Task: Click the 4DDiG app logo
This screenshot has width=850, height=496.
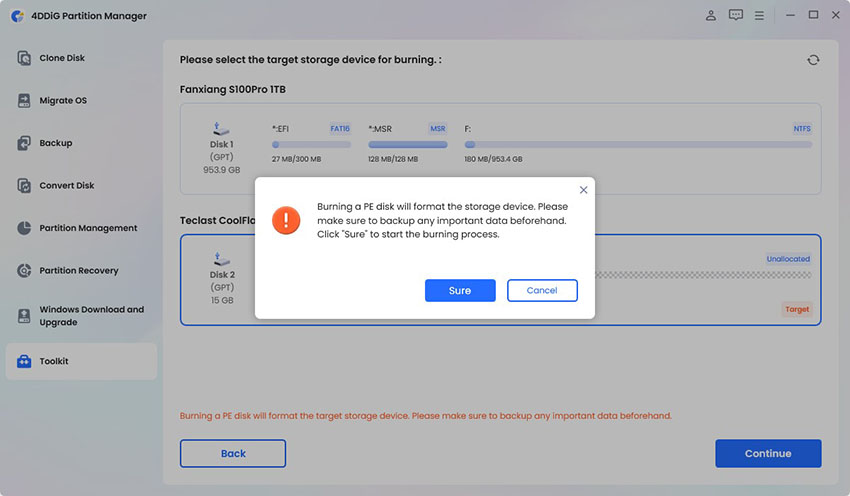Action: (17, 16)
